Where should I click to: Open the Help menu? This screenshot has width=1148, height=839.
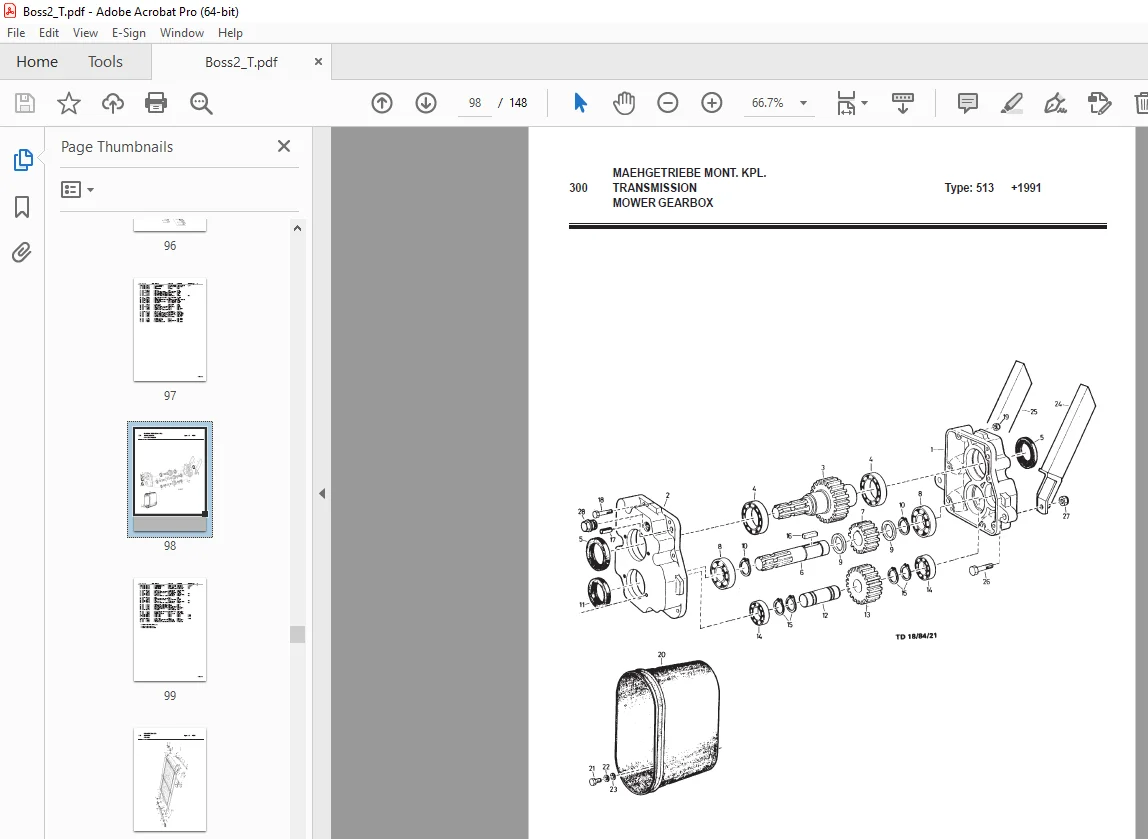click(230, 33)
